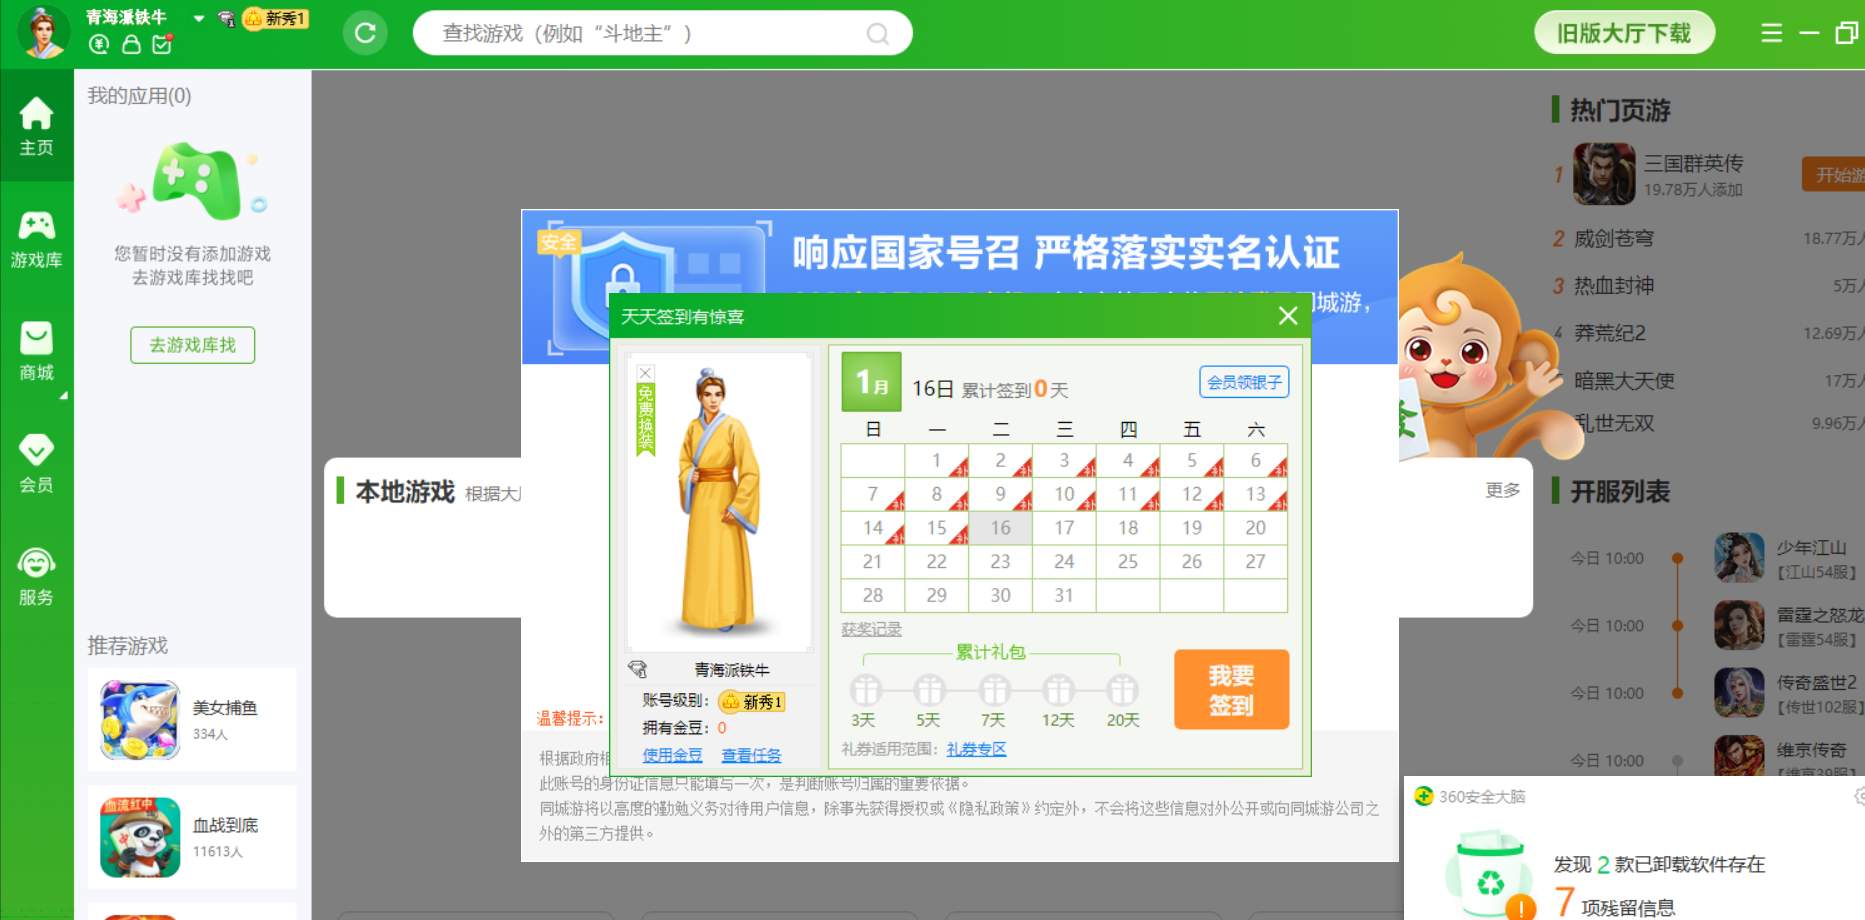Open the 新秀1 account level badge
The width and height of the screenshot is (1865, 920).
(753, 702)
